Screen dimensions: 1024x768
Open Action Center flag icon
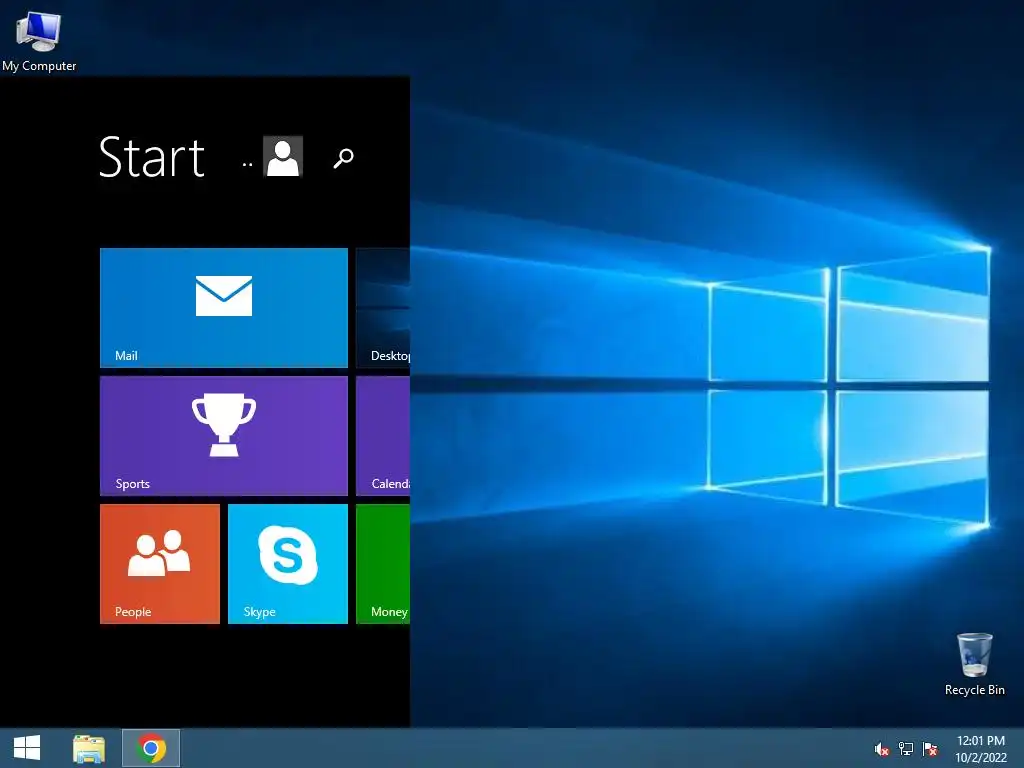coord(930,749)
